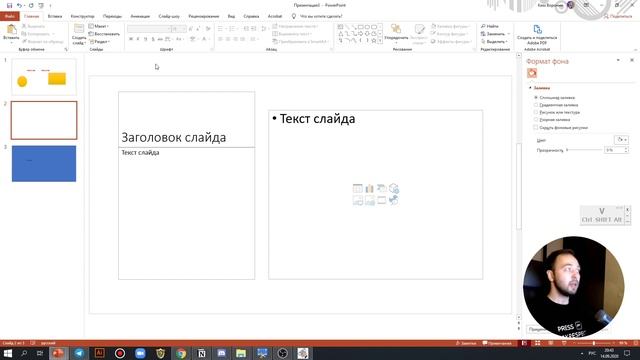
Task: Open File Explorer from the taskbar
Action: point(241,353)
